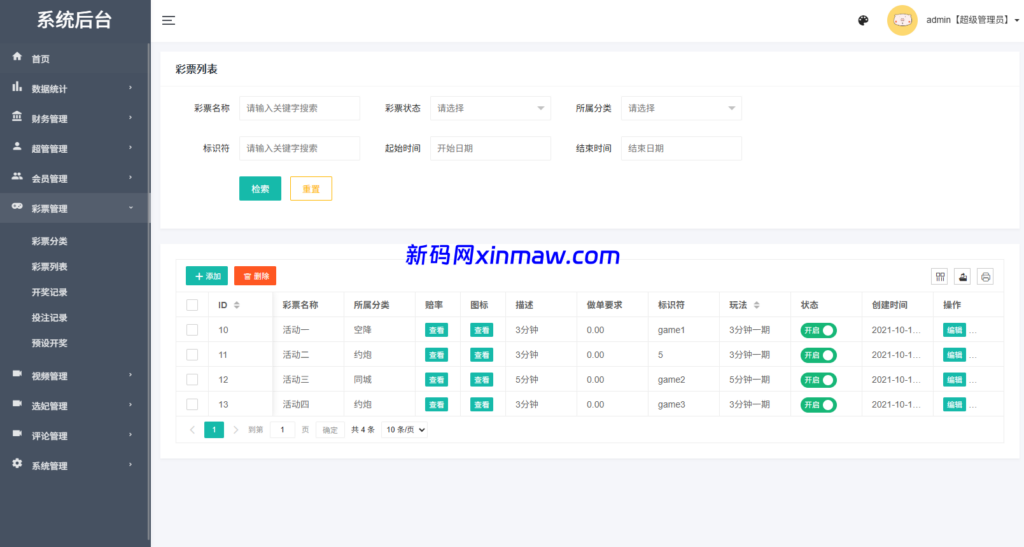The image size is (1024, 547).
Task: Check the row with ID 12
Action: point(192,379)
